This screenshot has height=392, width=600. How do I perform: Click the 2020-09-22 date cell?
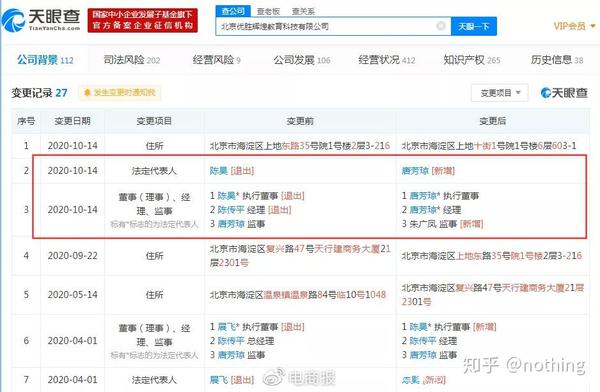(x=73, y=256)
